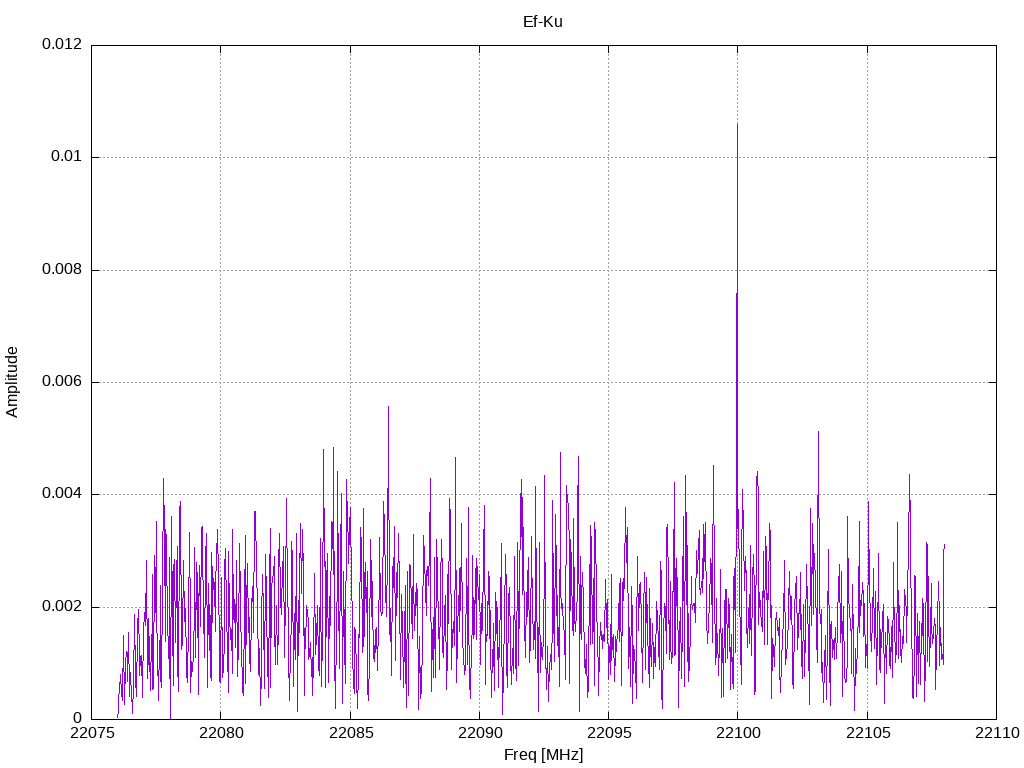Viewport: 1024px width, 768px height.
Task: Click the y-axis tick label 0.006
Action: click(x=62, y=381)
